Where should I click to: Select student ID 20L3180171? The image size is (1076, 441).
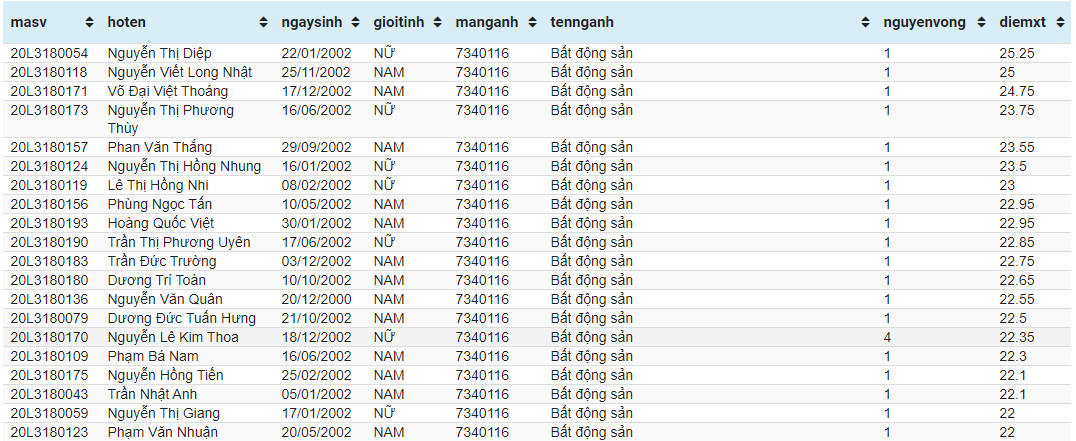[x=49, y=91]
